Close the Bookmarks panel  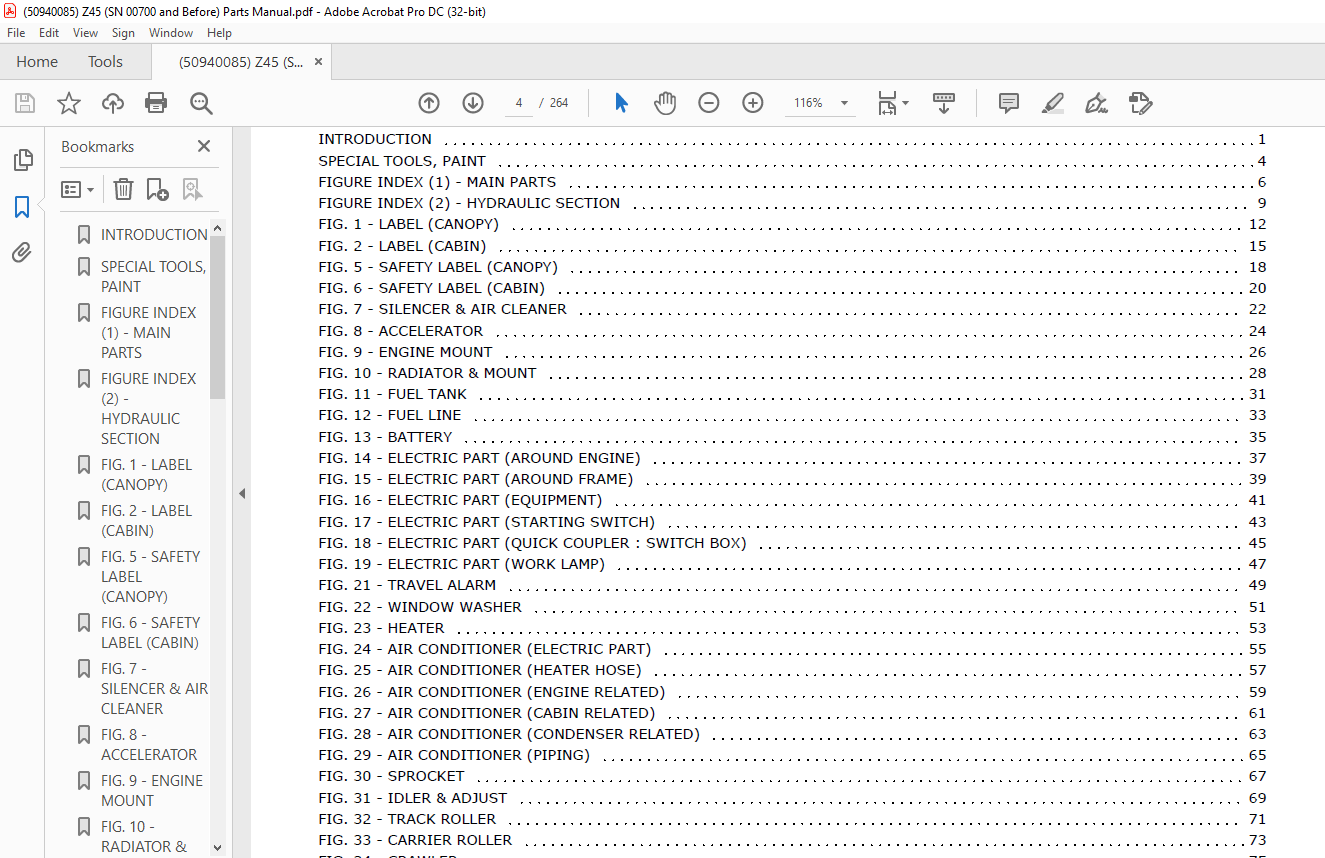pos(204,146)
